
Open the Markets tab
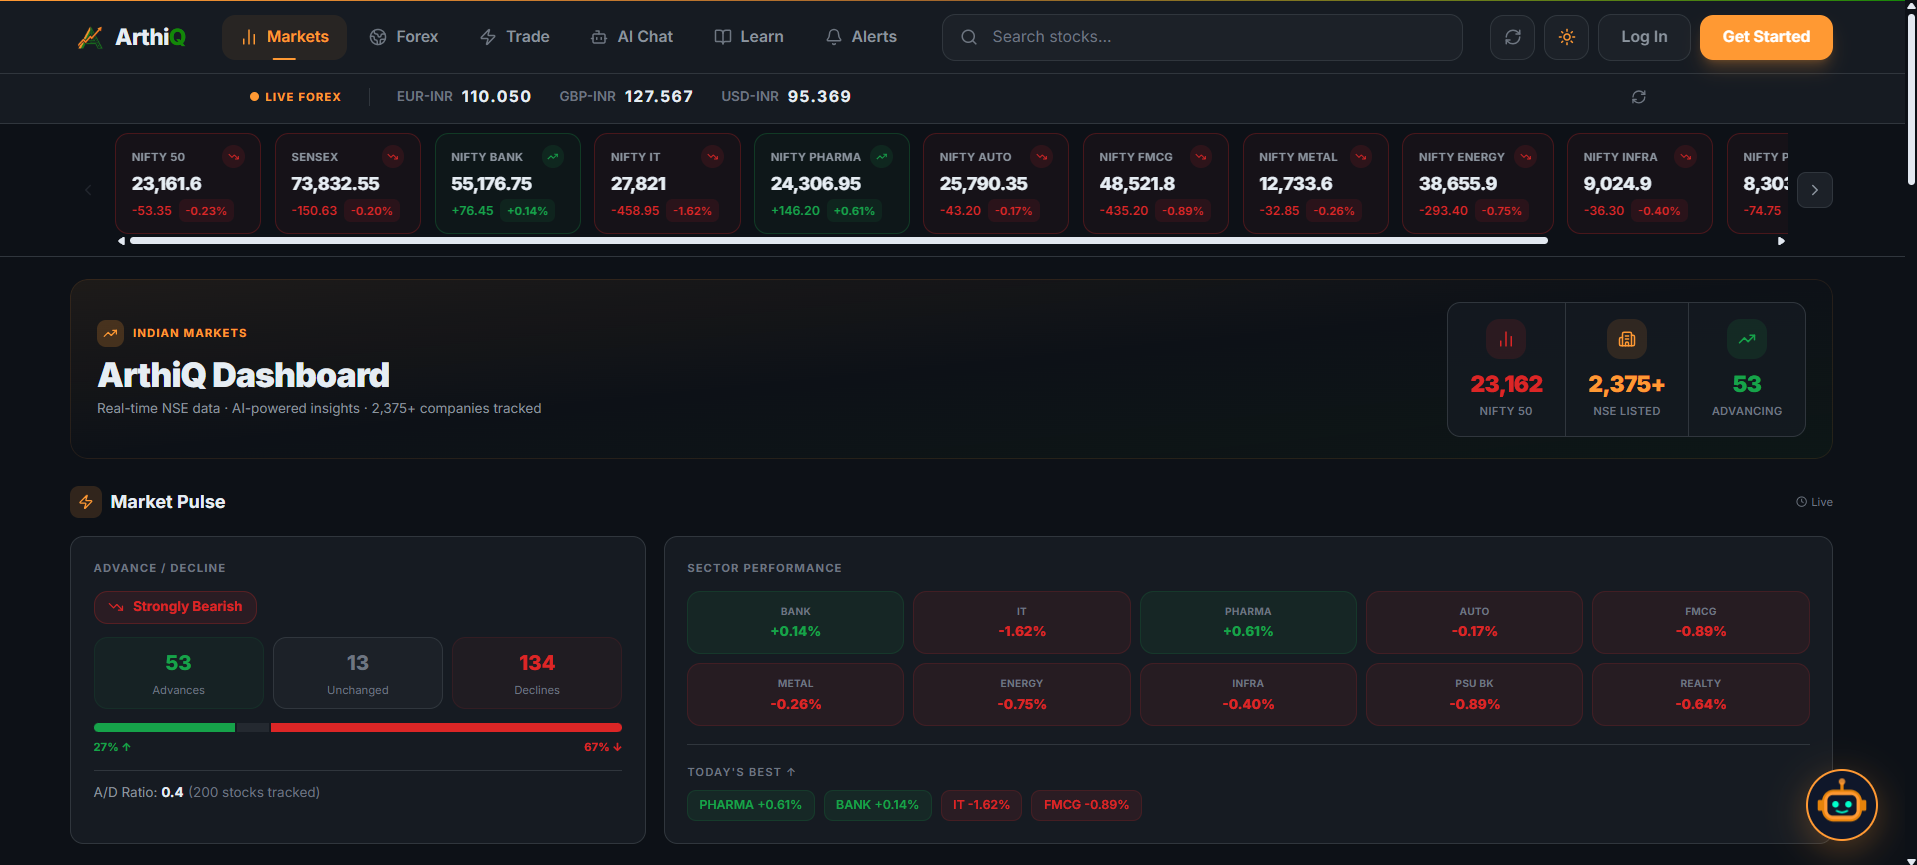pos(285,37)
